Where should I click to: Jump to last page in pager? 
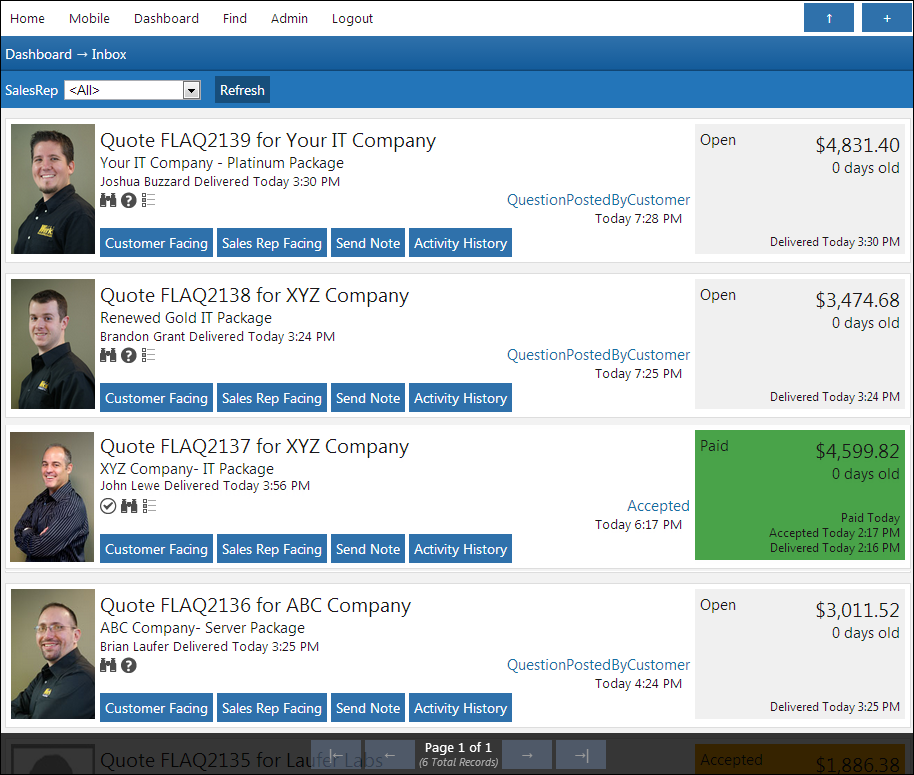tap(581, 755)
